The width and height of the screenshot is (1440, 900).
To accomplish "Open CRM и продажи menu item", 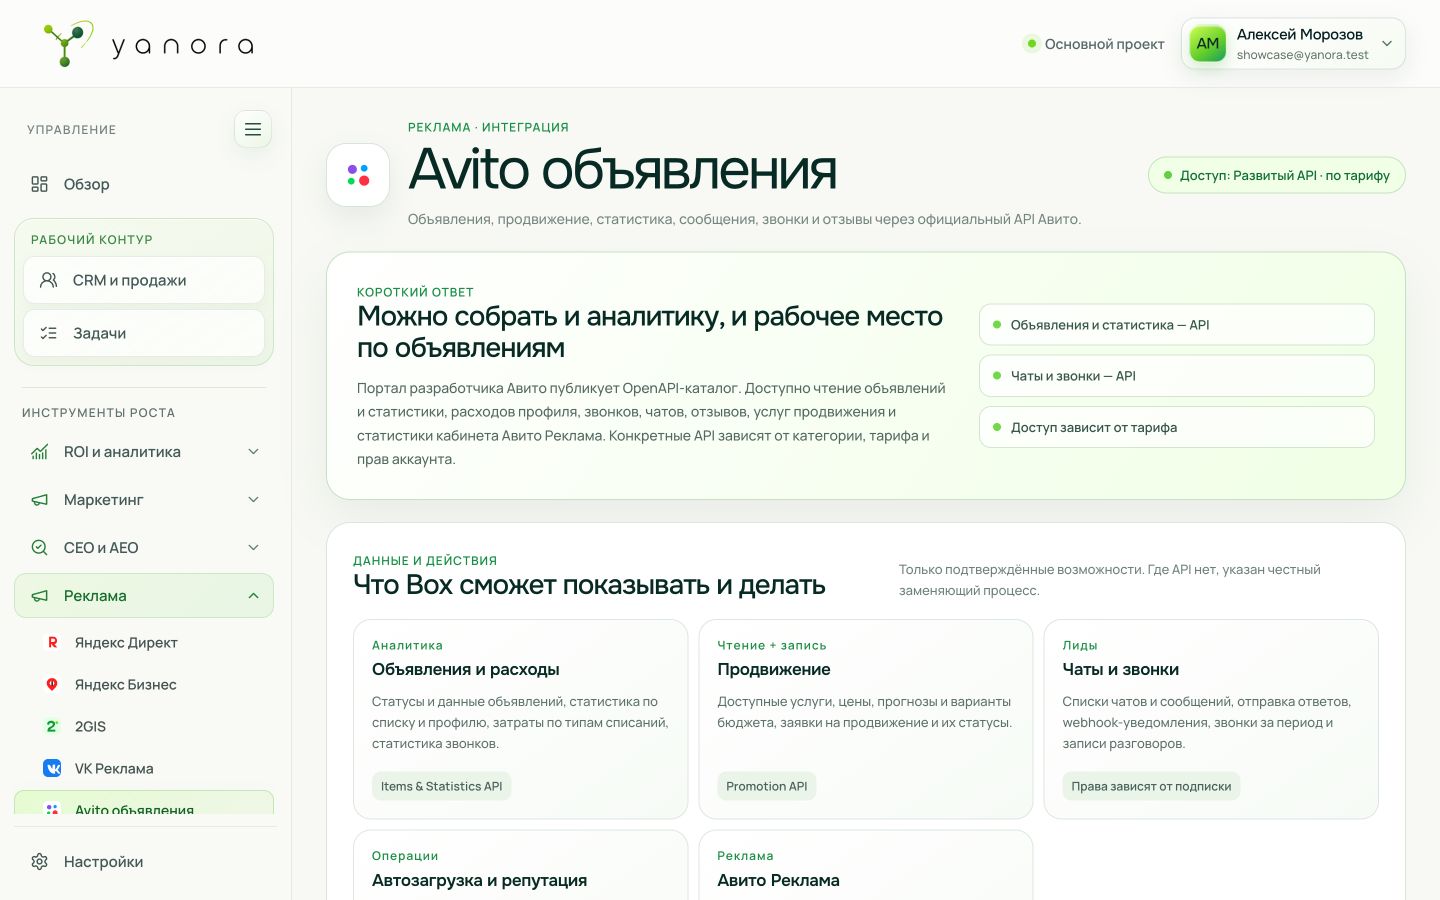I will tap(144, 280).
